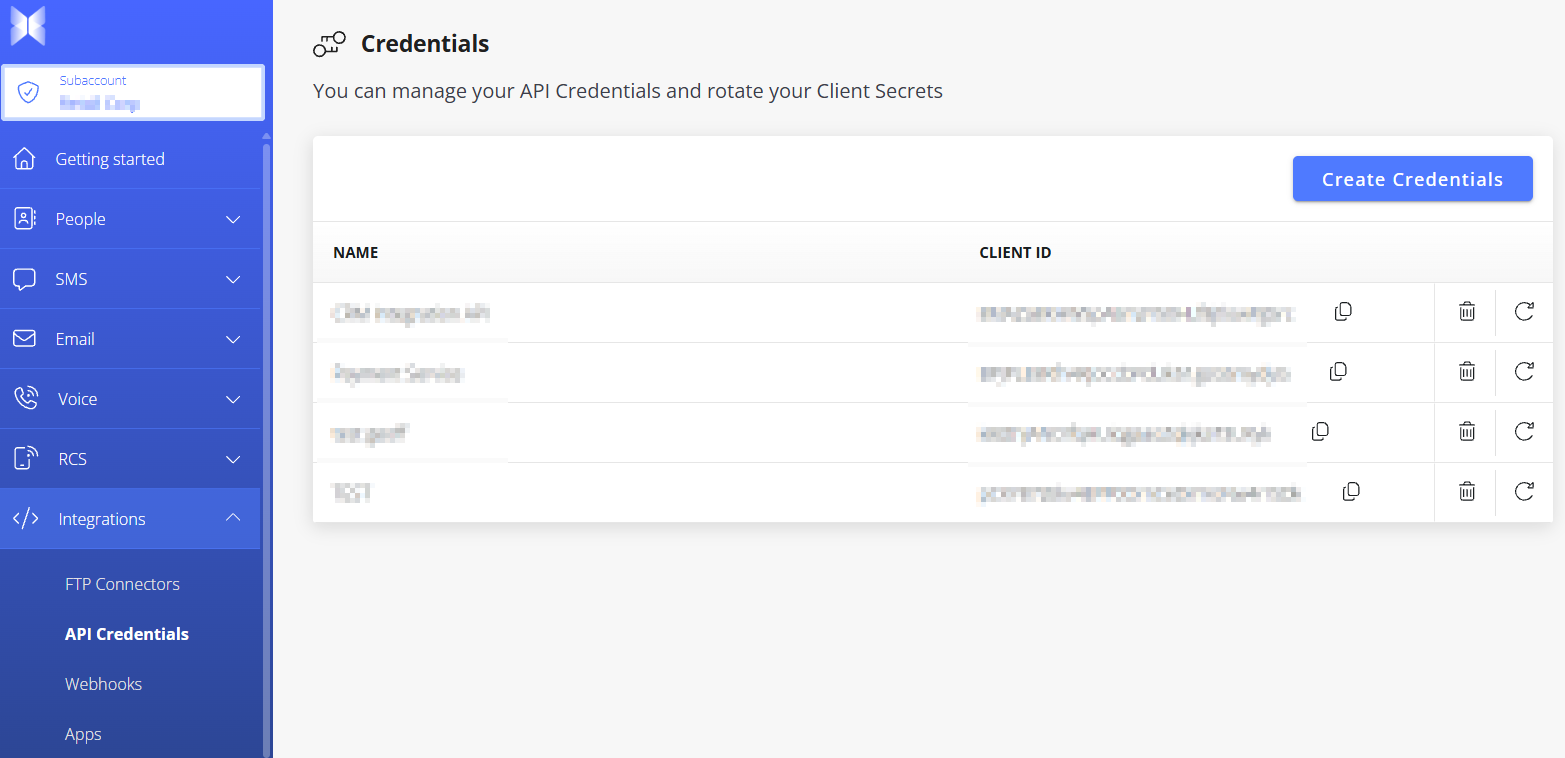Image resolution: width=1565 pixels, height=758 pixels.
Task: Delete the second credential via trash icon
Action: [1466, 372]
